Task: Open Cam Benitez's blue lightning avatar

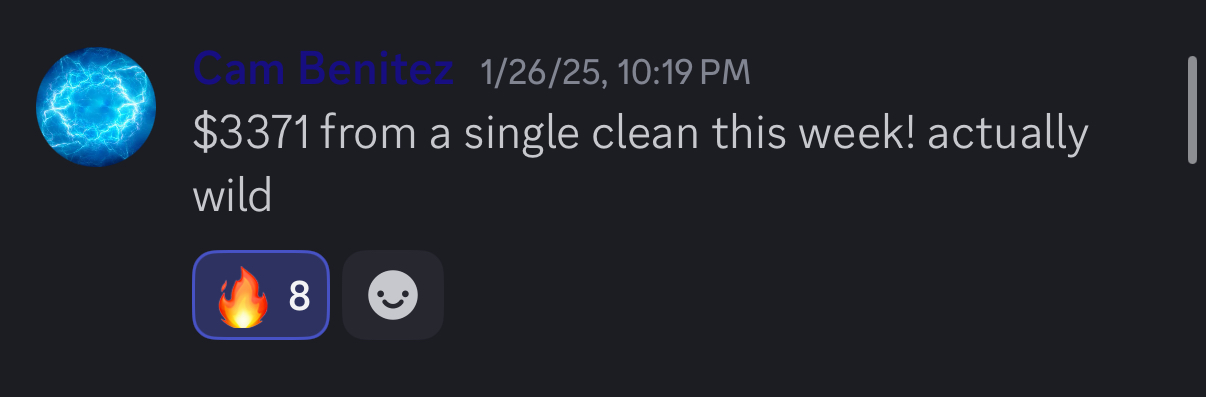Action: click(x=96, y=107)
